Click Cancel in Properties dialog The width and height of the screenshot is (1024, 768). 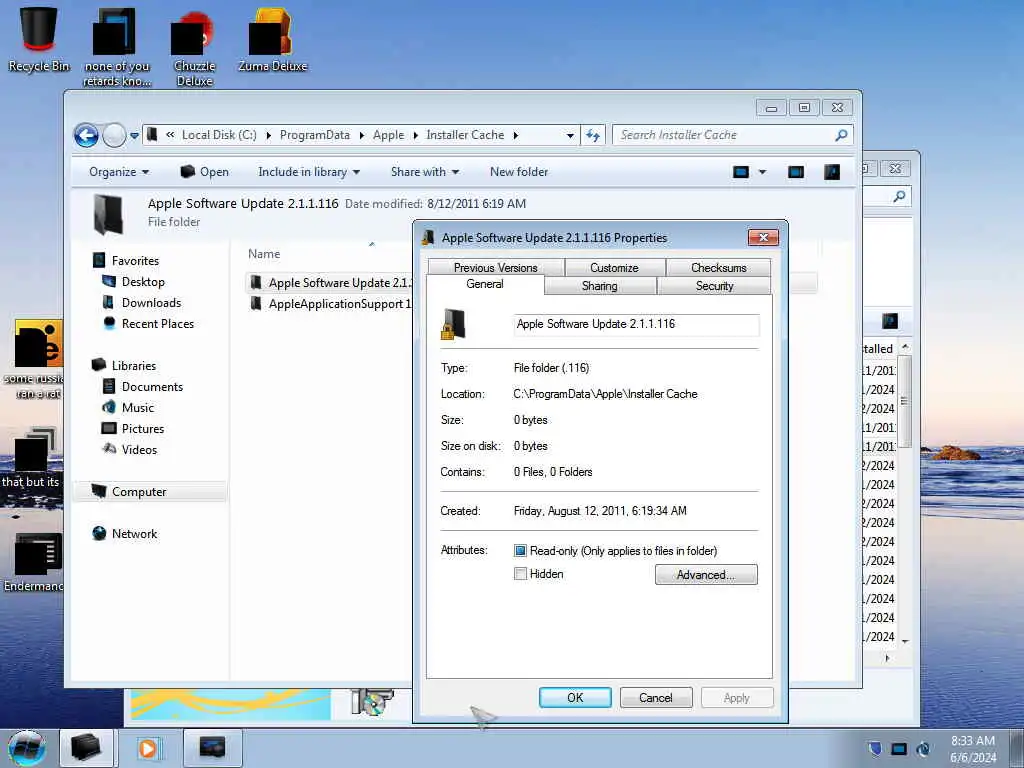click(x=656, y=697)
